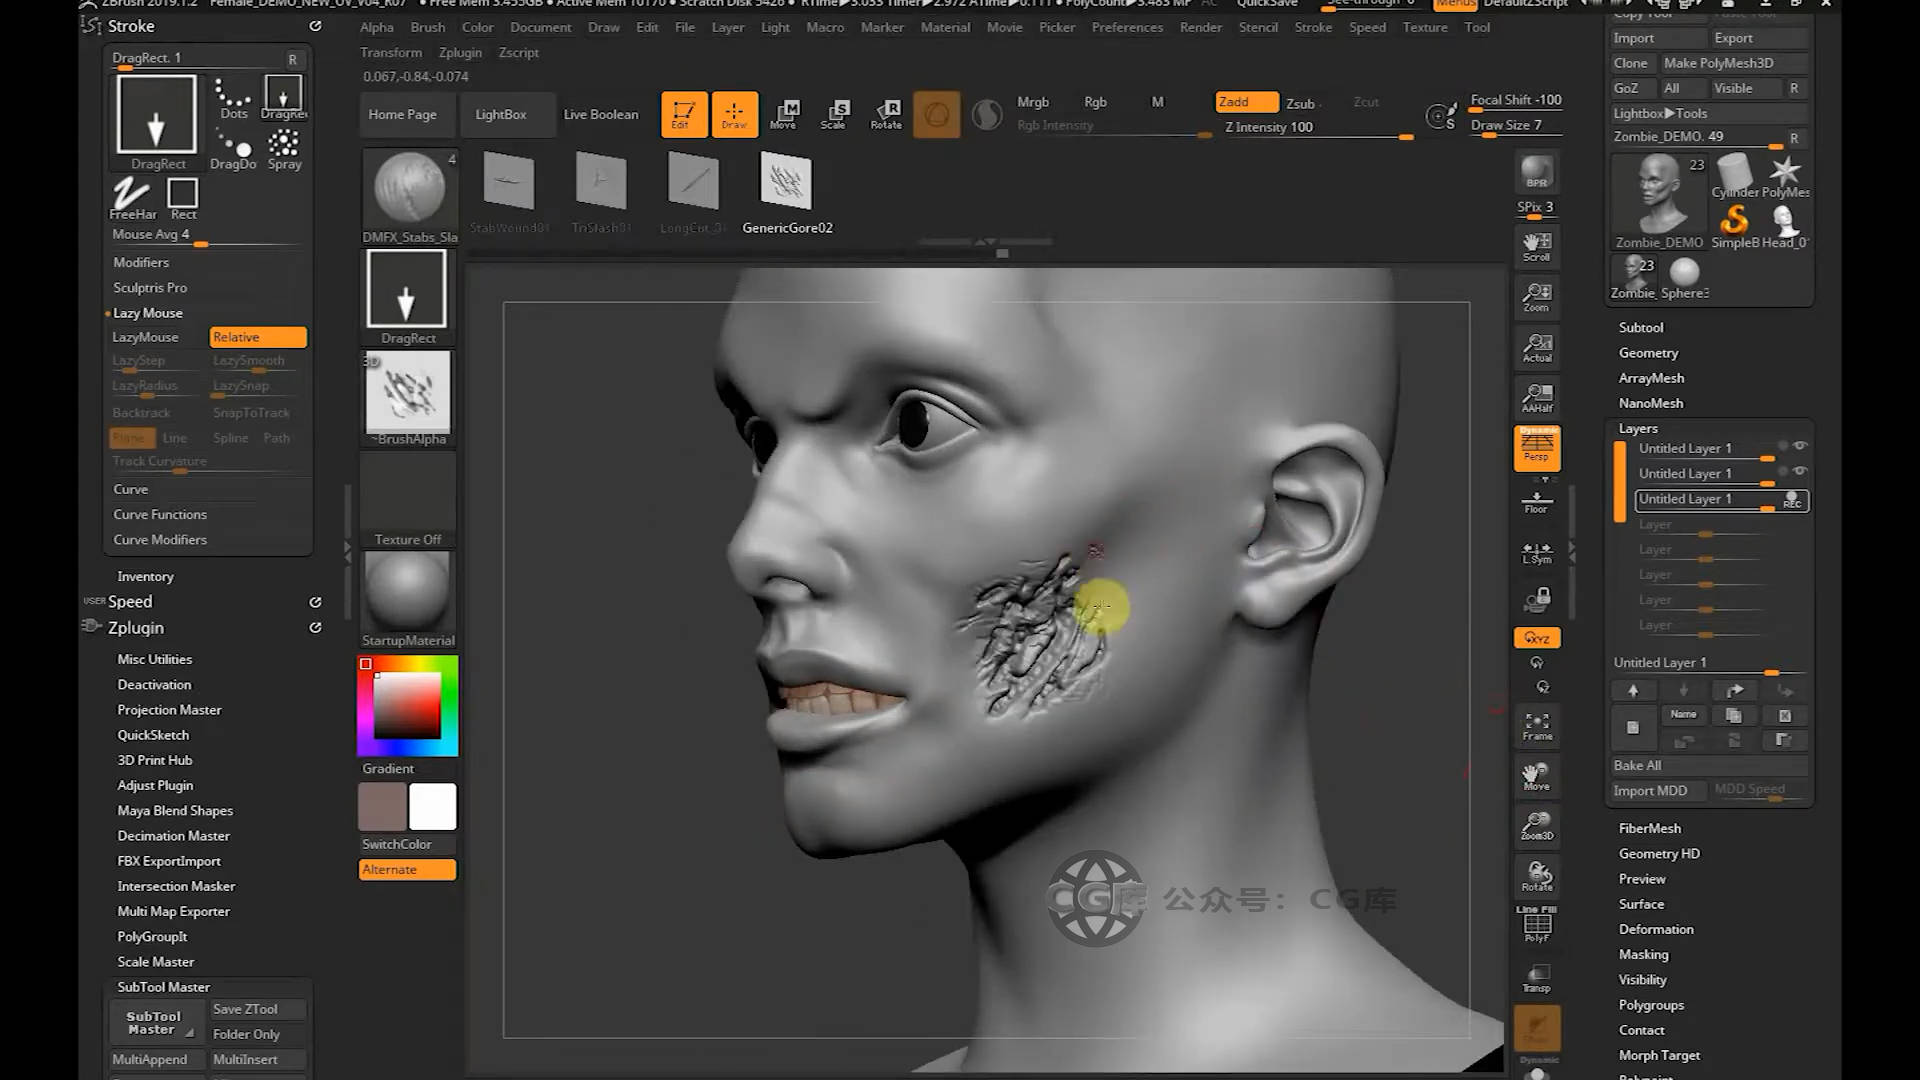This screenshot has width=1920, height=1080.
Task: Click Make PolyMesh3D button
Action: pyautogui.click(x=1719, y=63)
